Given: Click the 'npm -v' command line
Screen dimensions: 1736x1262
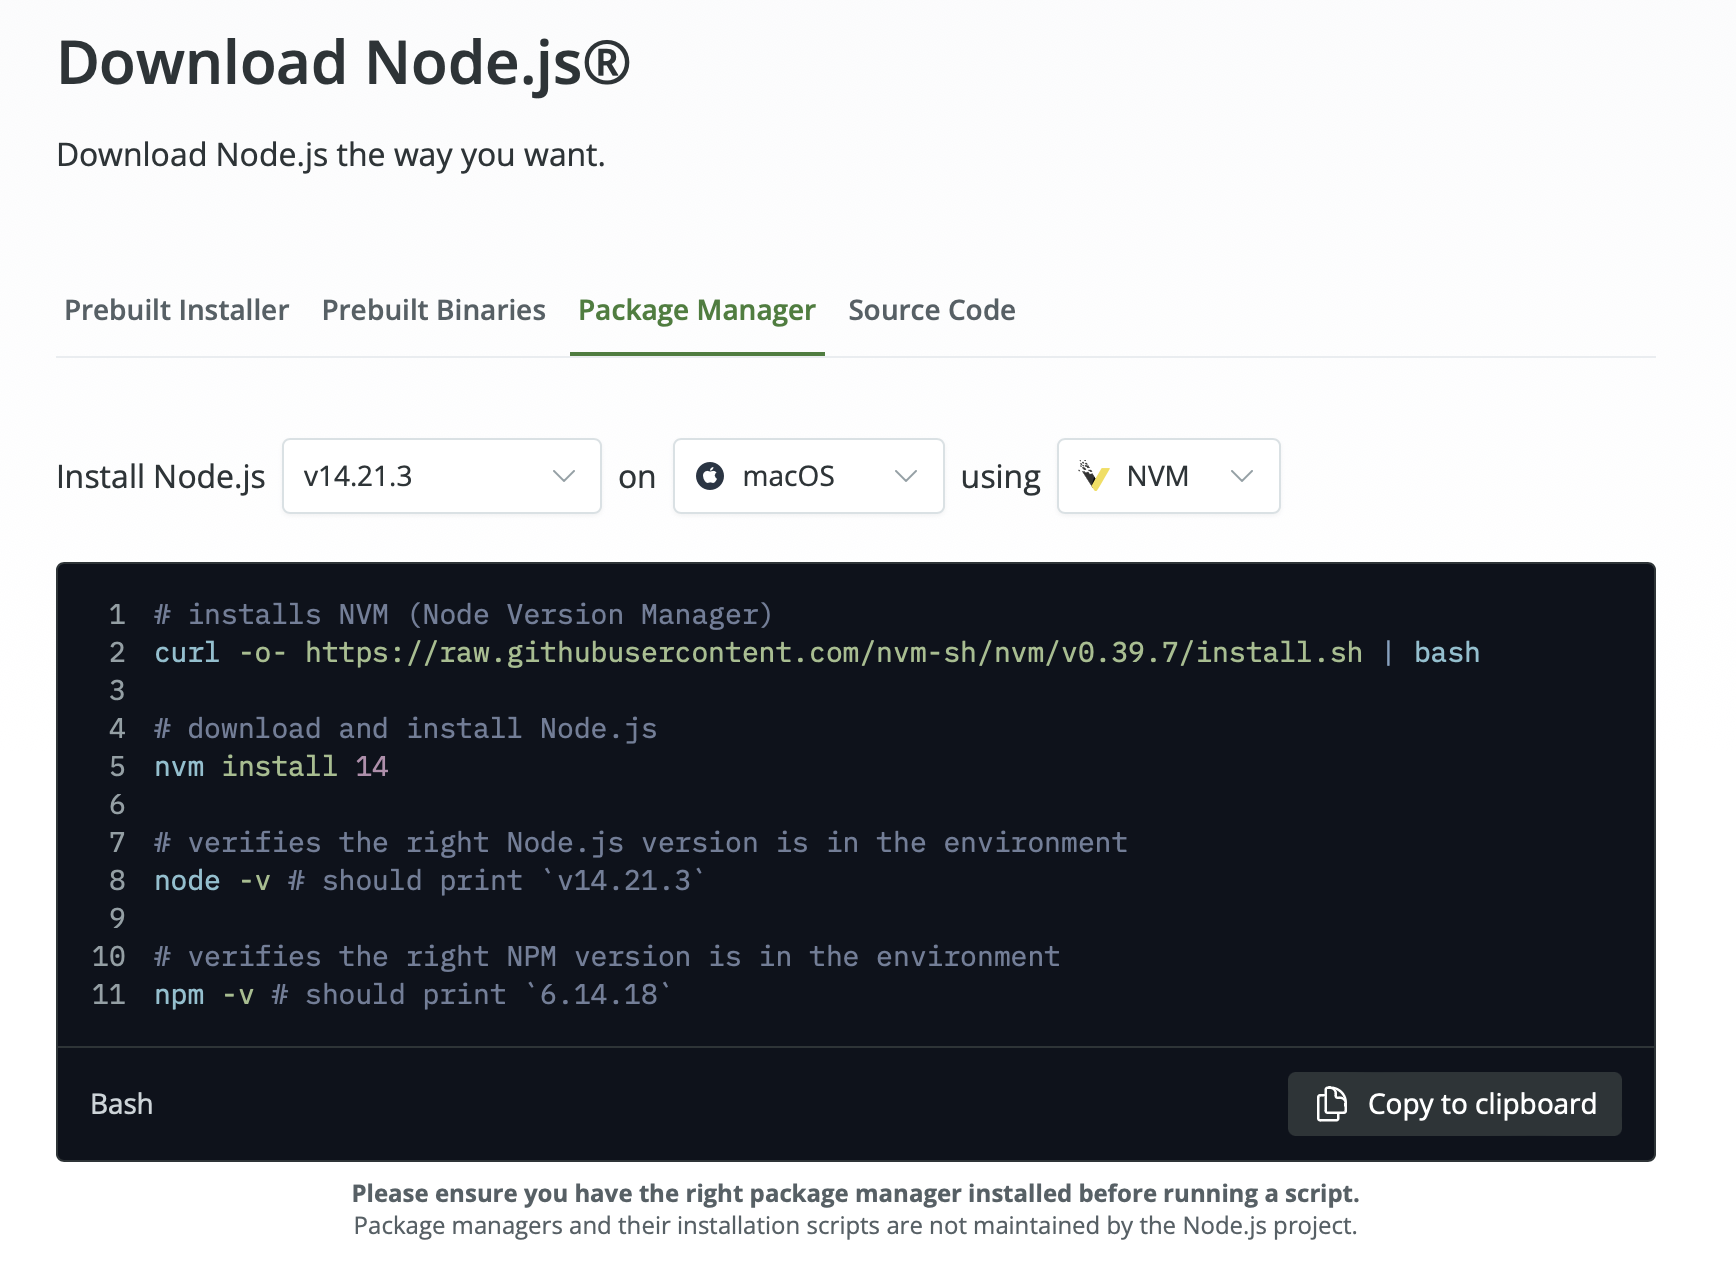Looking at the screenshot, I should [x=412, y=995].
